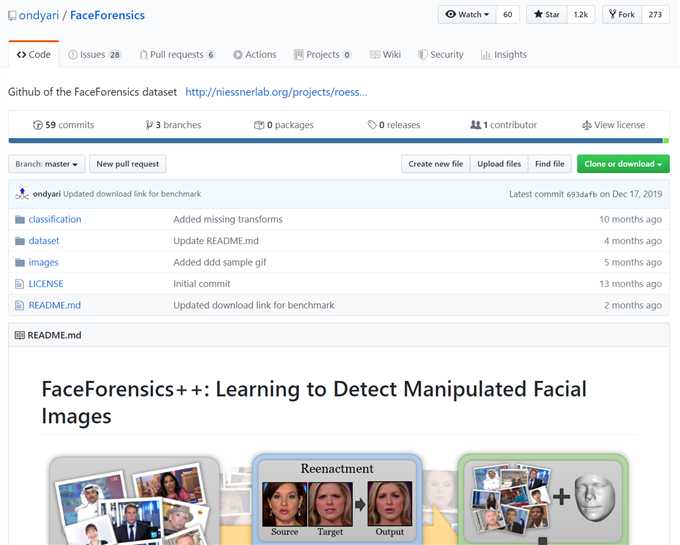Screen dimensions: 680x545
Task: Open commit hash 693dafb
Action: click(x=582, y=194)
